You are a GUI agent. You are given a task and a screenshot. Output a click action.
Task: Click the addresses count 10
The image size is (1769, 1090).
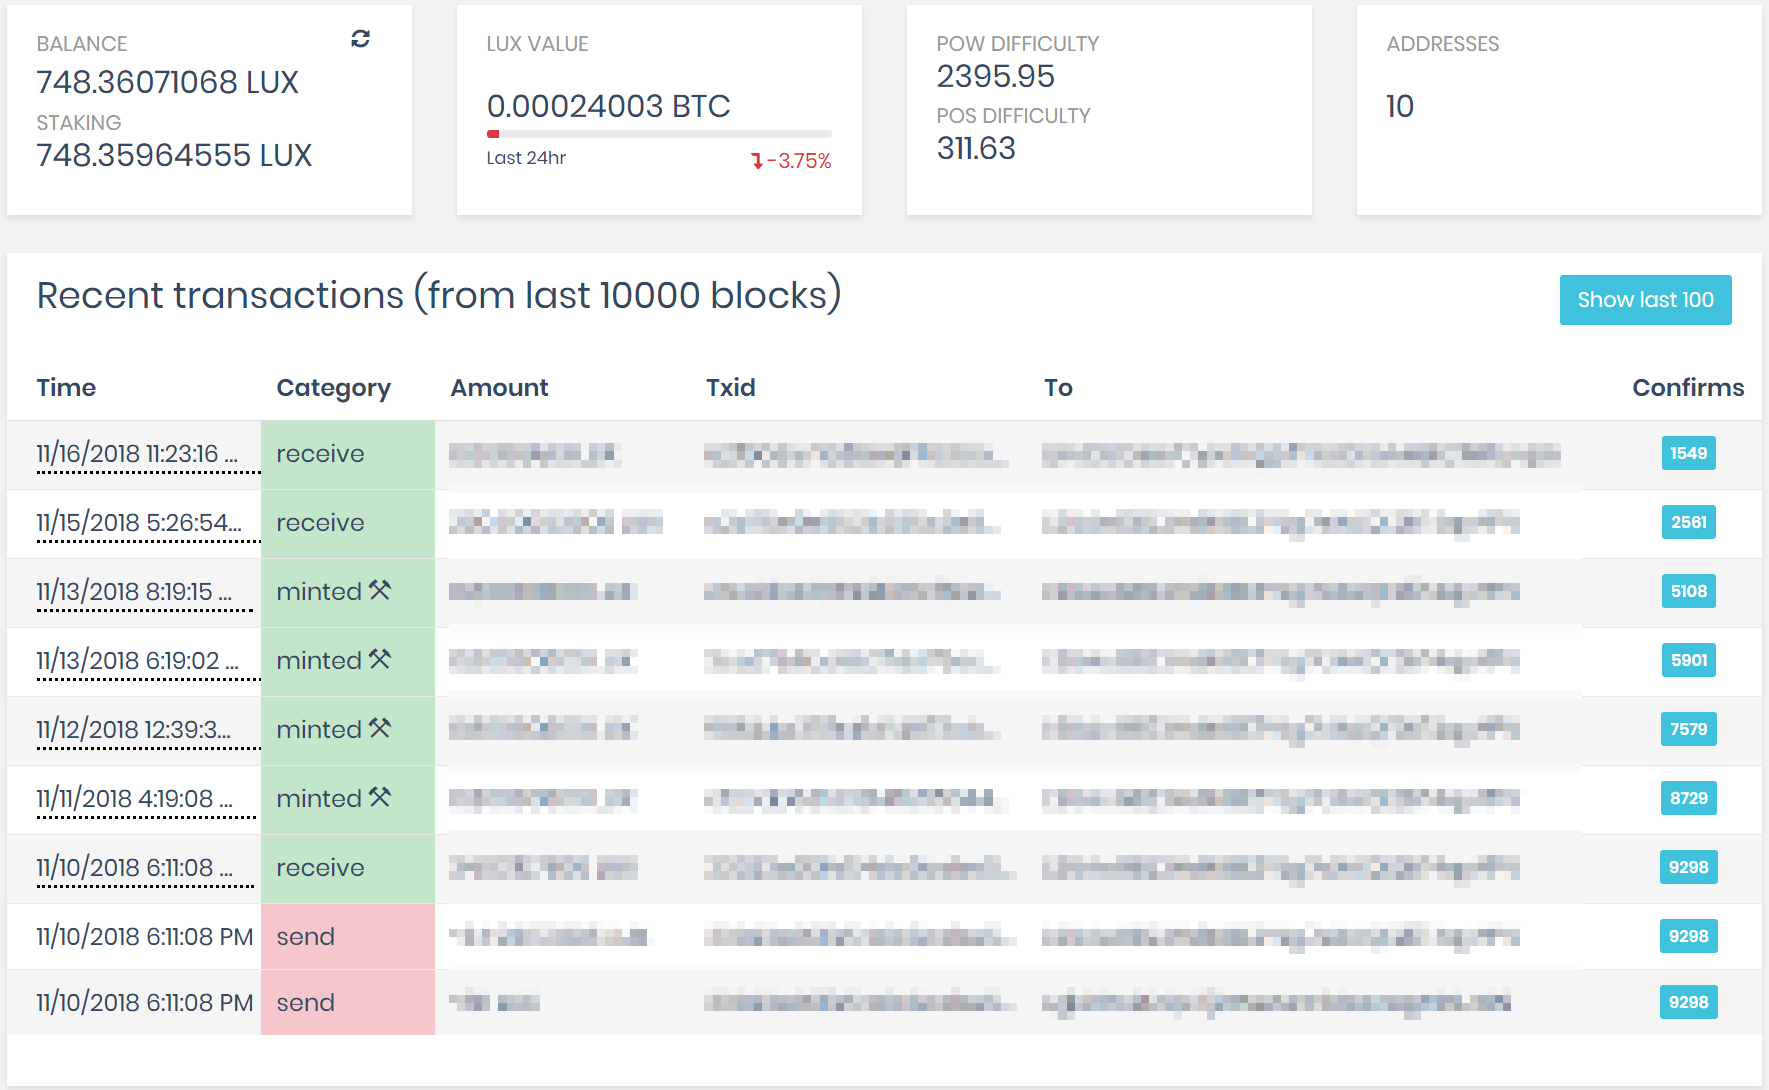click(x=1400, y=106)
